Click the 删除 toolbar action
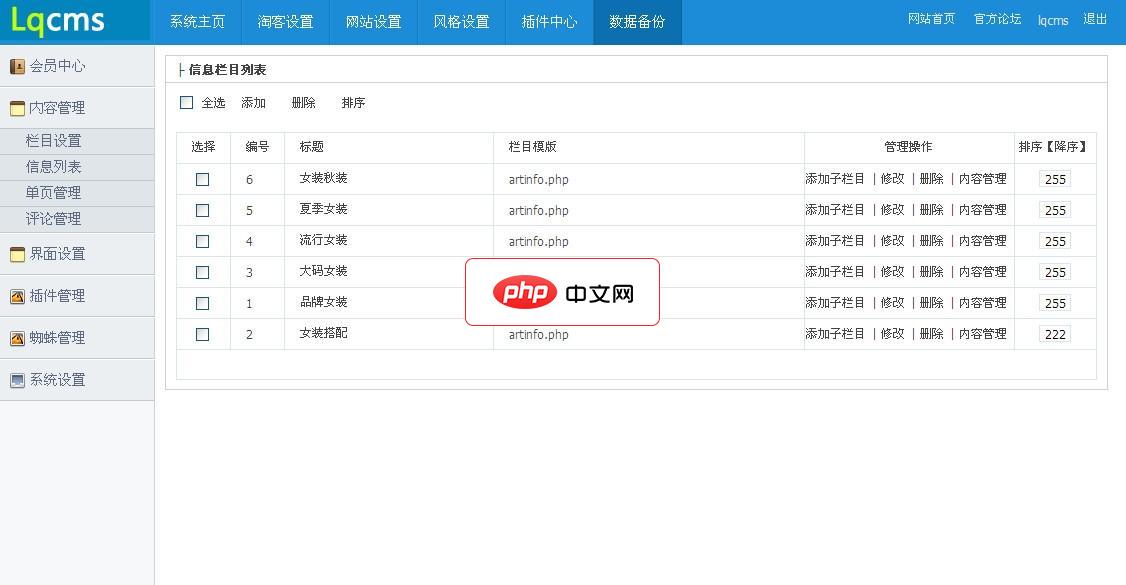1126x585 pixels. click(x=303, y=102)
